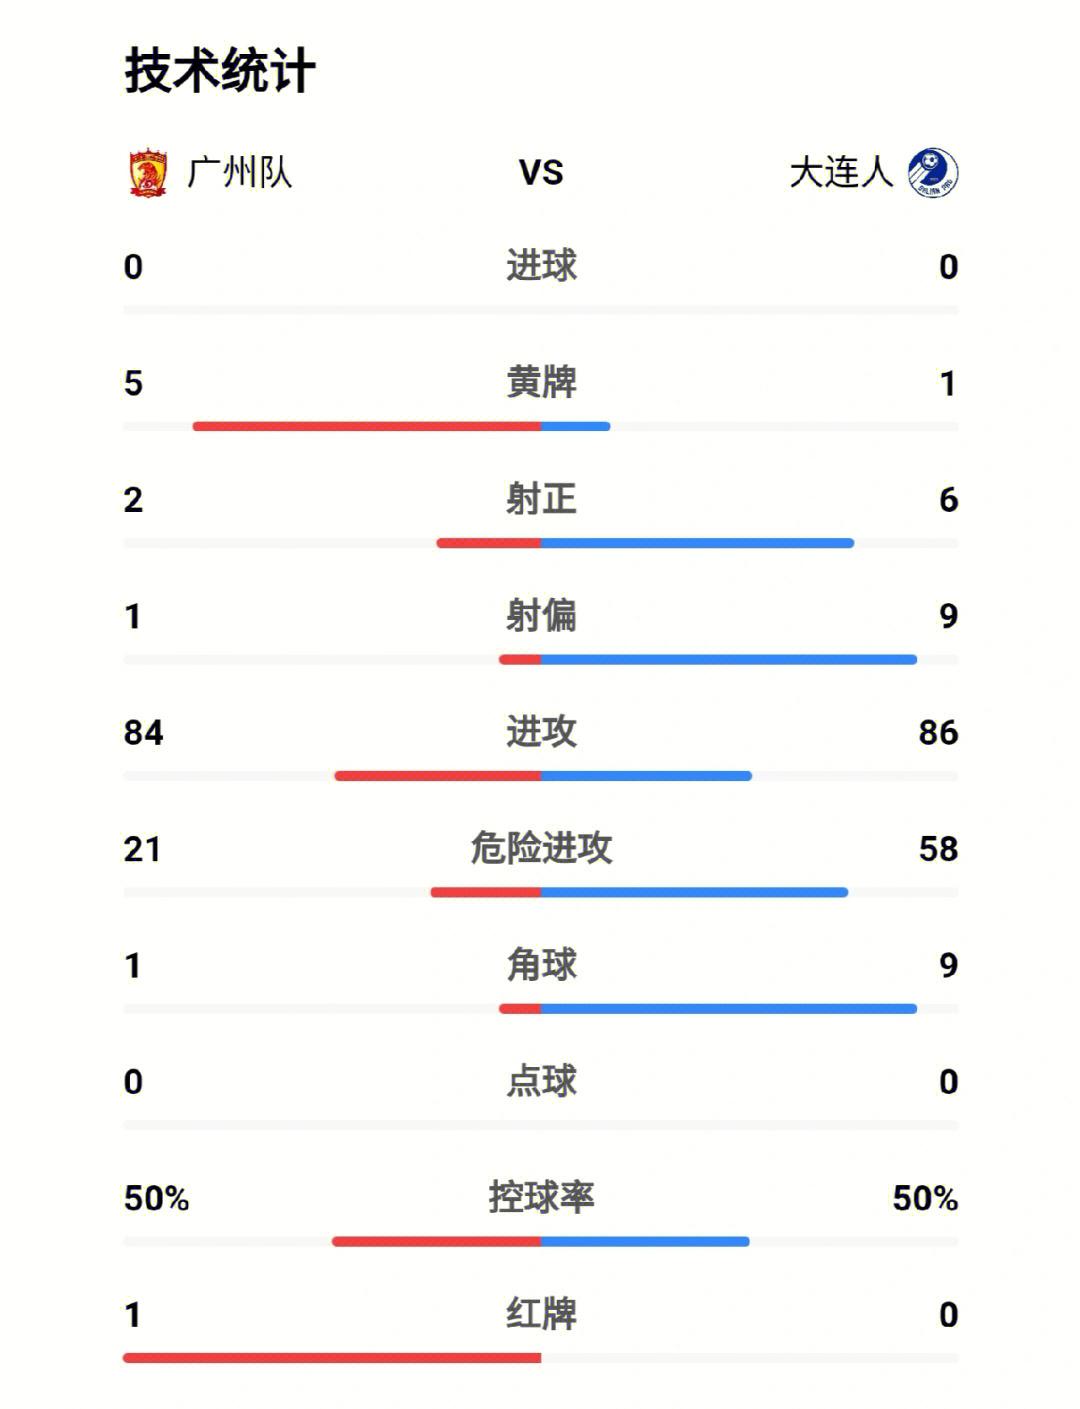The image size is (1080, 1409).
Task: Select the 技术统计 heading
Action: (x=220, y=71)
